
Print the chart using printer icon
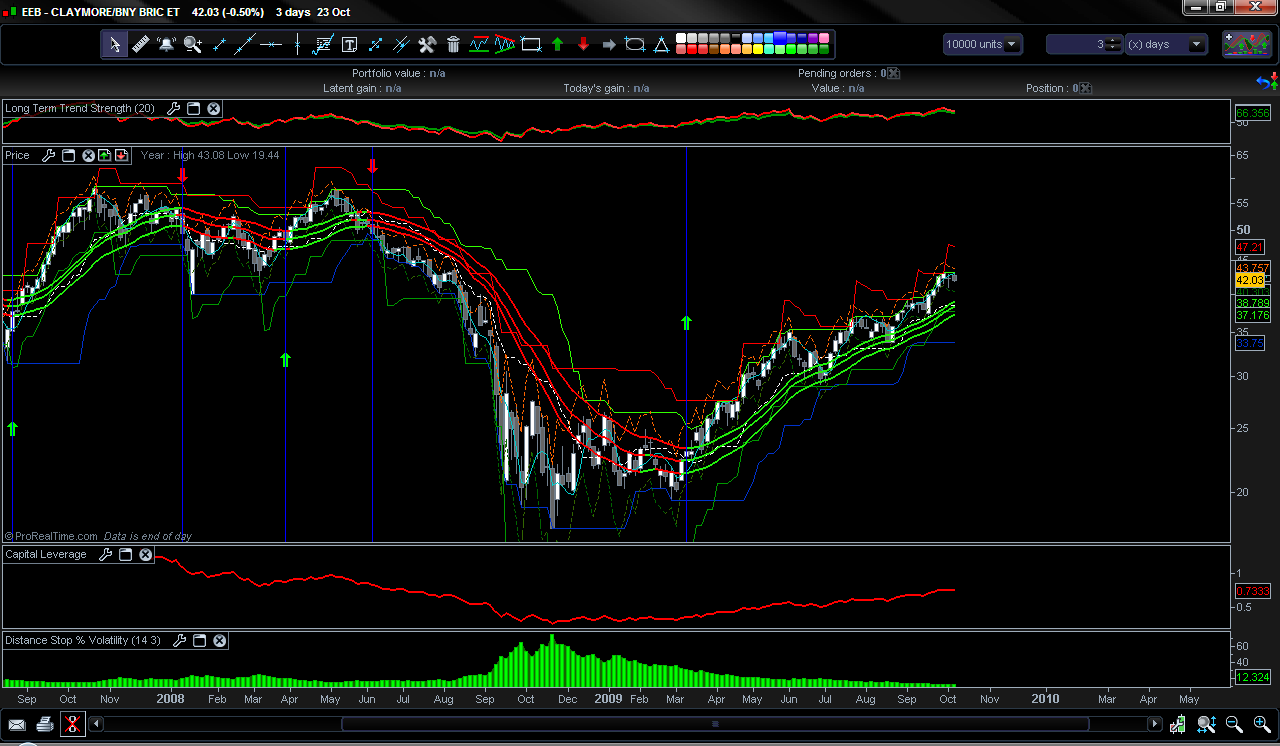45,724
